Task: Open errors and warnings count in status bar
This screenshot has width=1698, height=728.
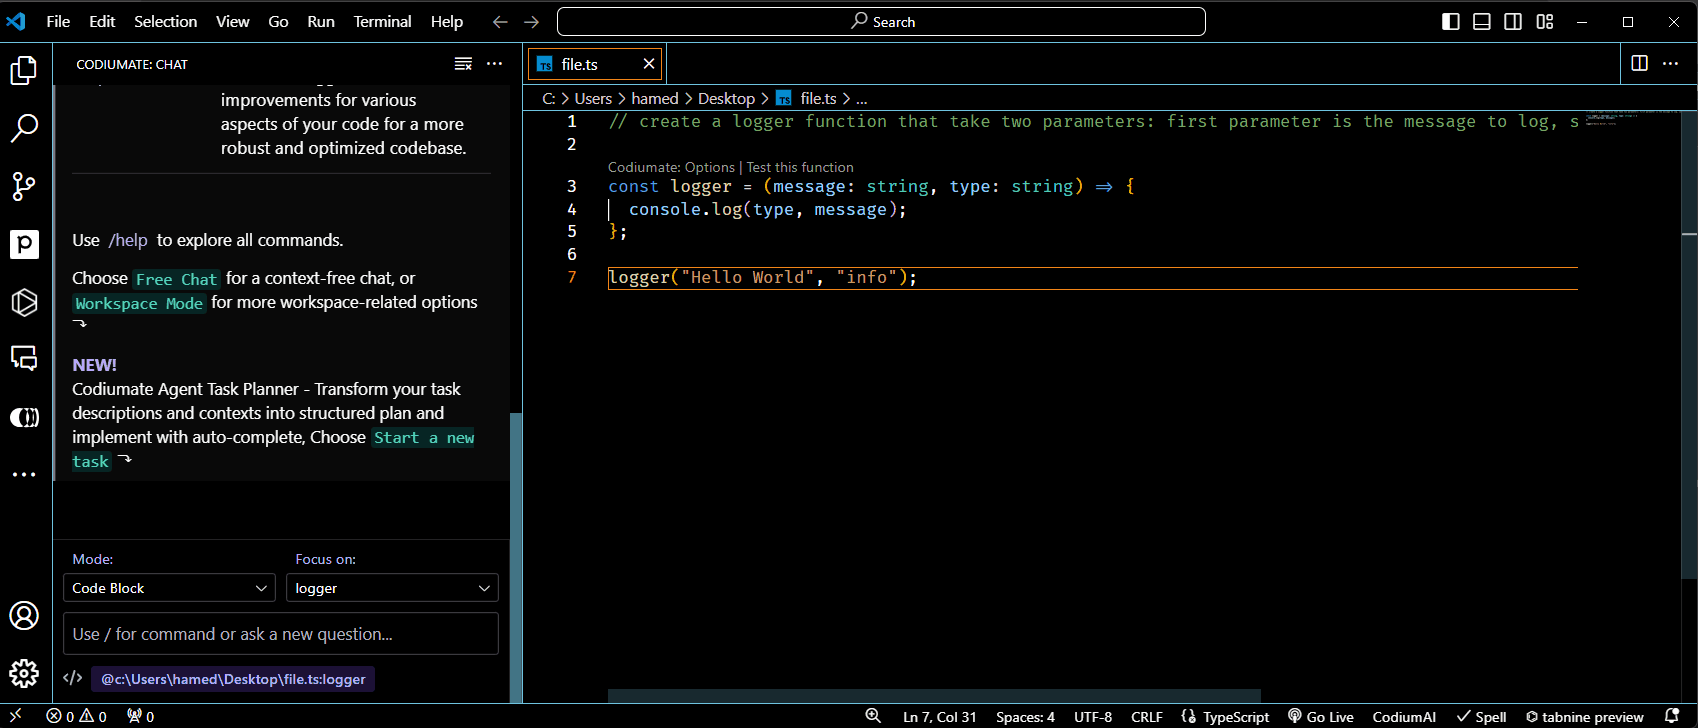Action: pos(76,716)
